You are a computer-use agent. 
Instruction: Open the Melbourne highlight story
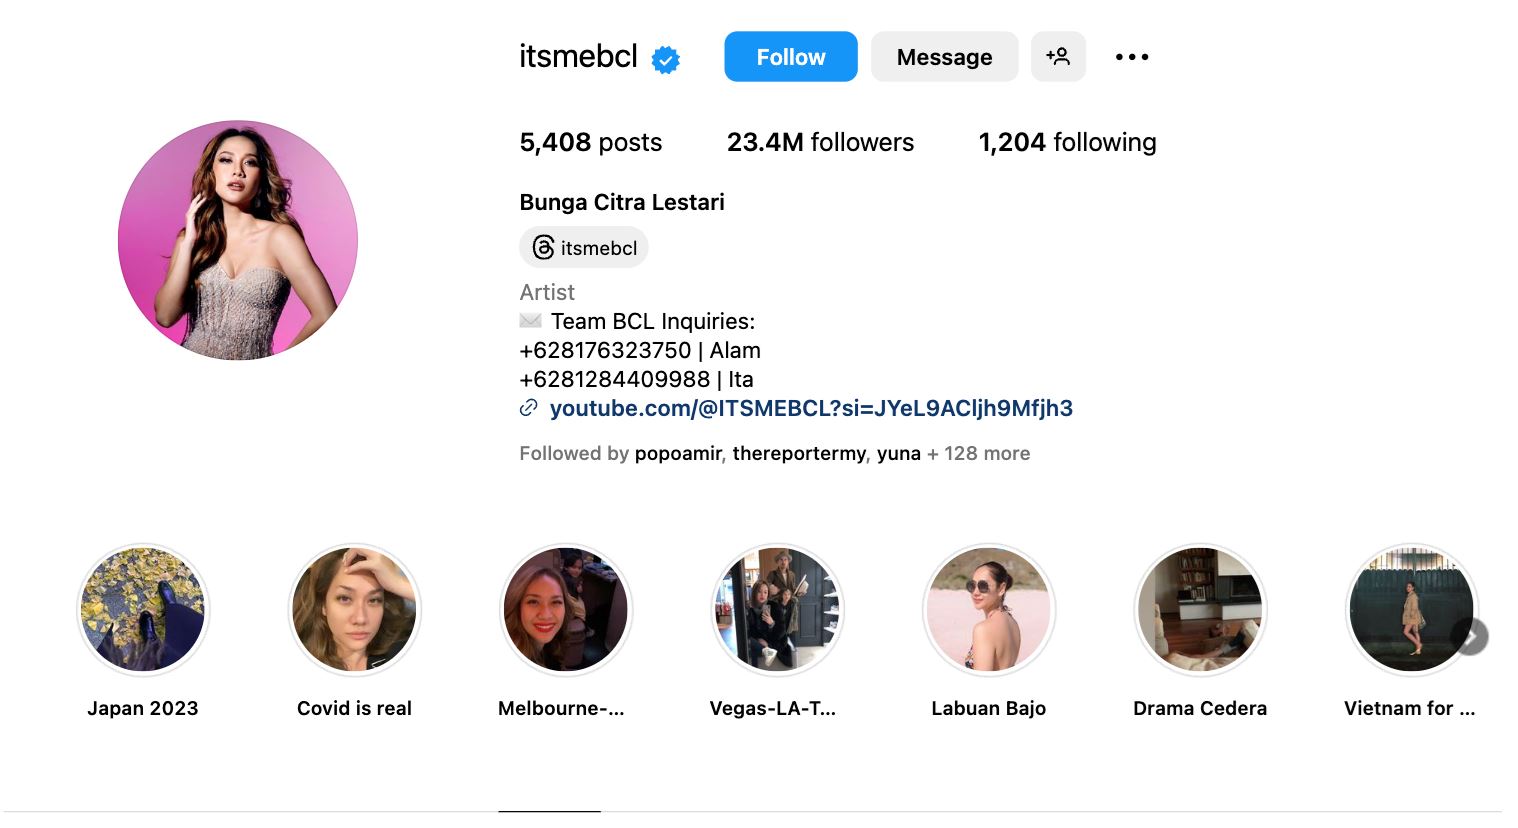(x=566, y=610)
